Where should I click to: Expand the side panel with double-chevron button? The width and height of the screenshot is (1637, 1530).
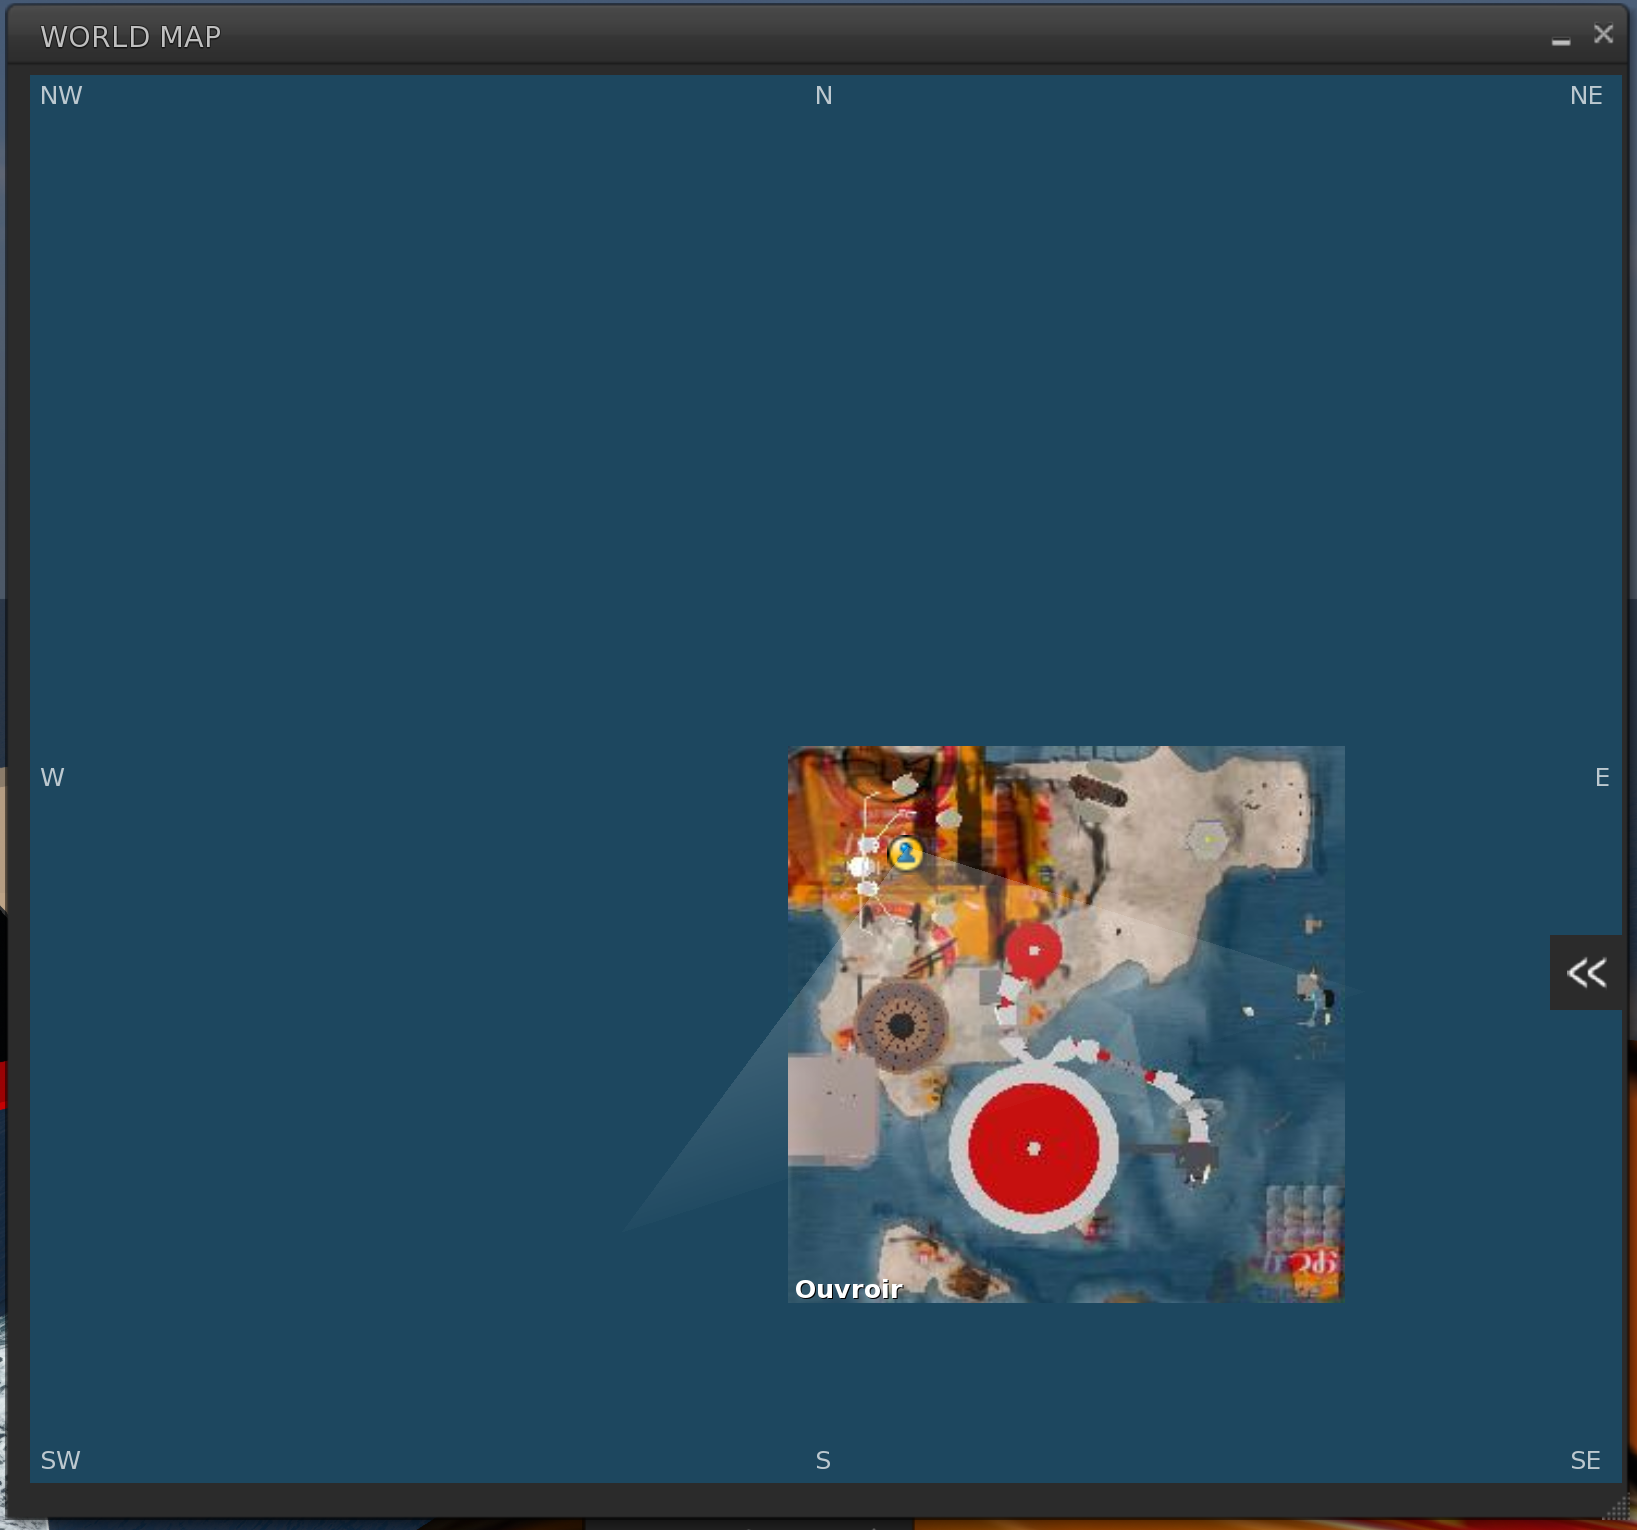click(x=1585, y=972)
